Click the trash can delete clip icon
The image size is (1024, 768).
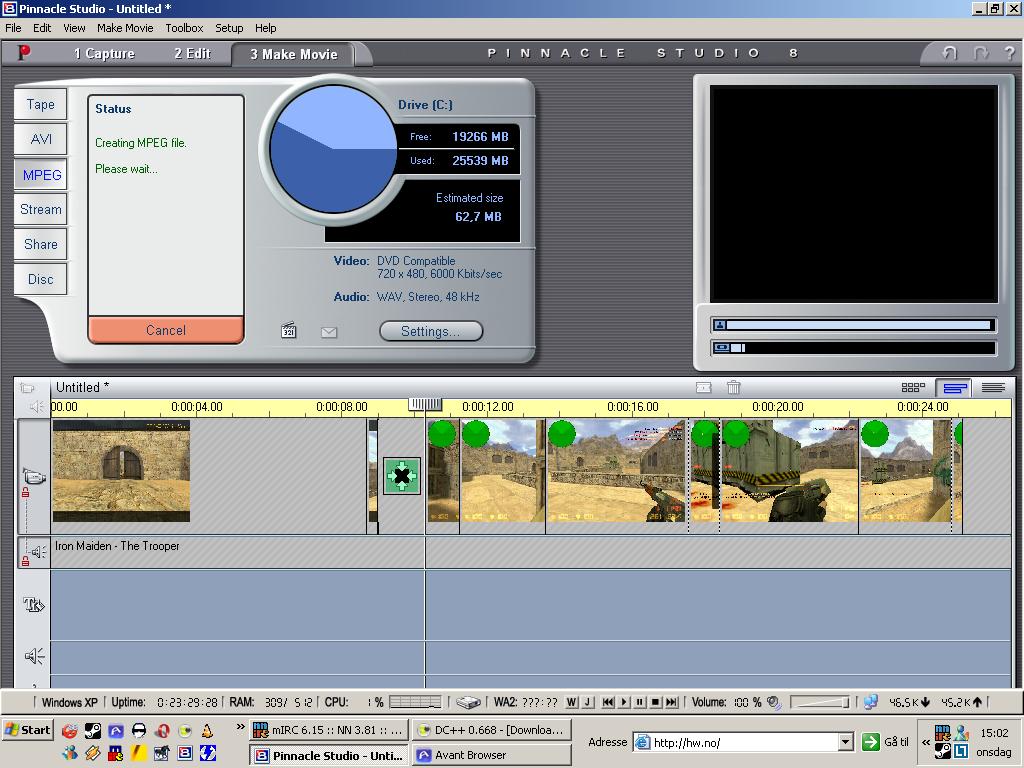pyautogui.click(x=733, y=387)
